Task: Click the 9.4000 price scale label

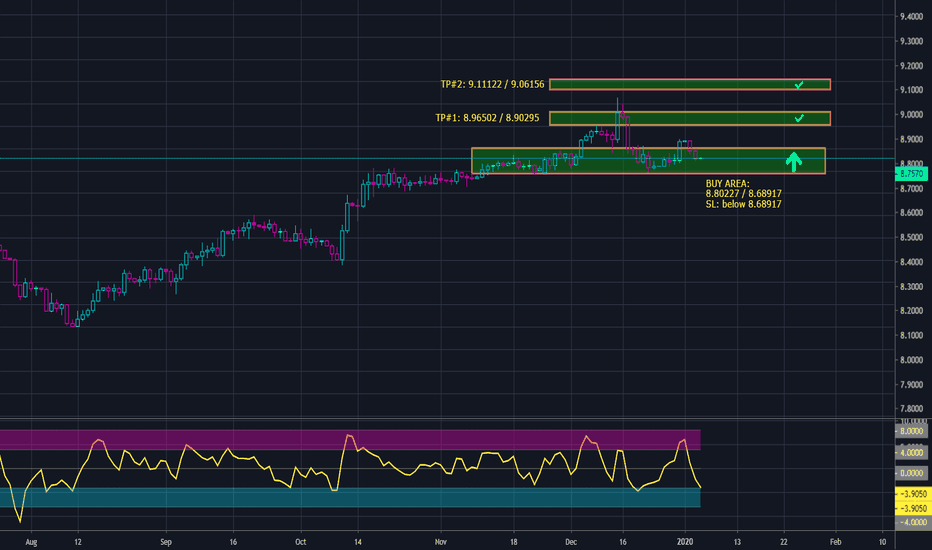Action: coord(910,17)
